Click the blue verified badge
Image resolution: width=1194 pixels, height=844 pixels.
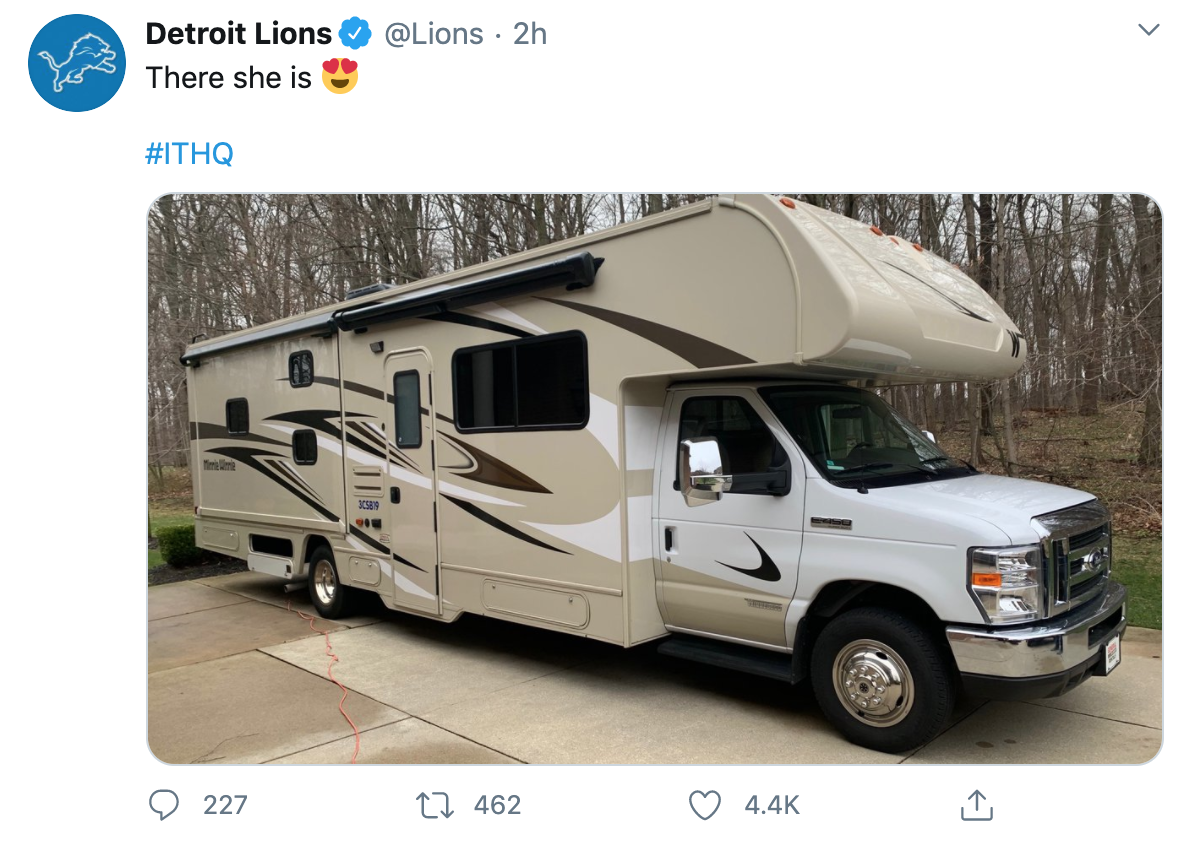pyautogui.click(x=355, y=34)
